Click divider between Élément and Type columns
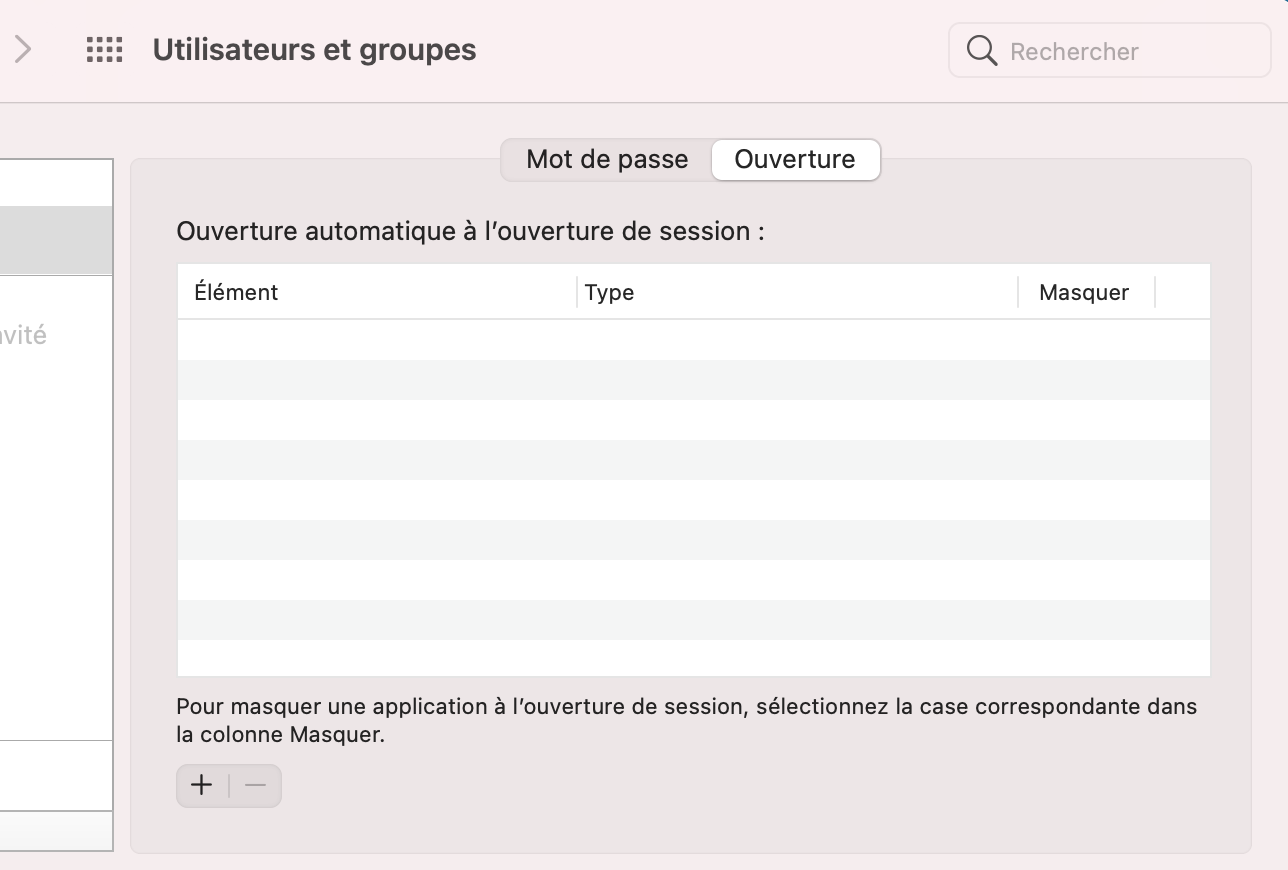Image resolution: width=1288 pixels, height=870 pixels. tap(577, 292)
